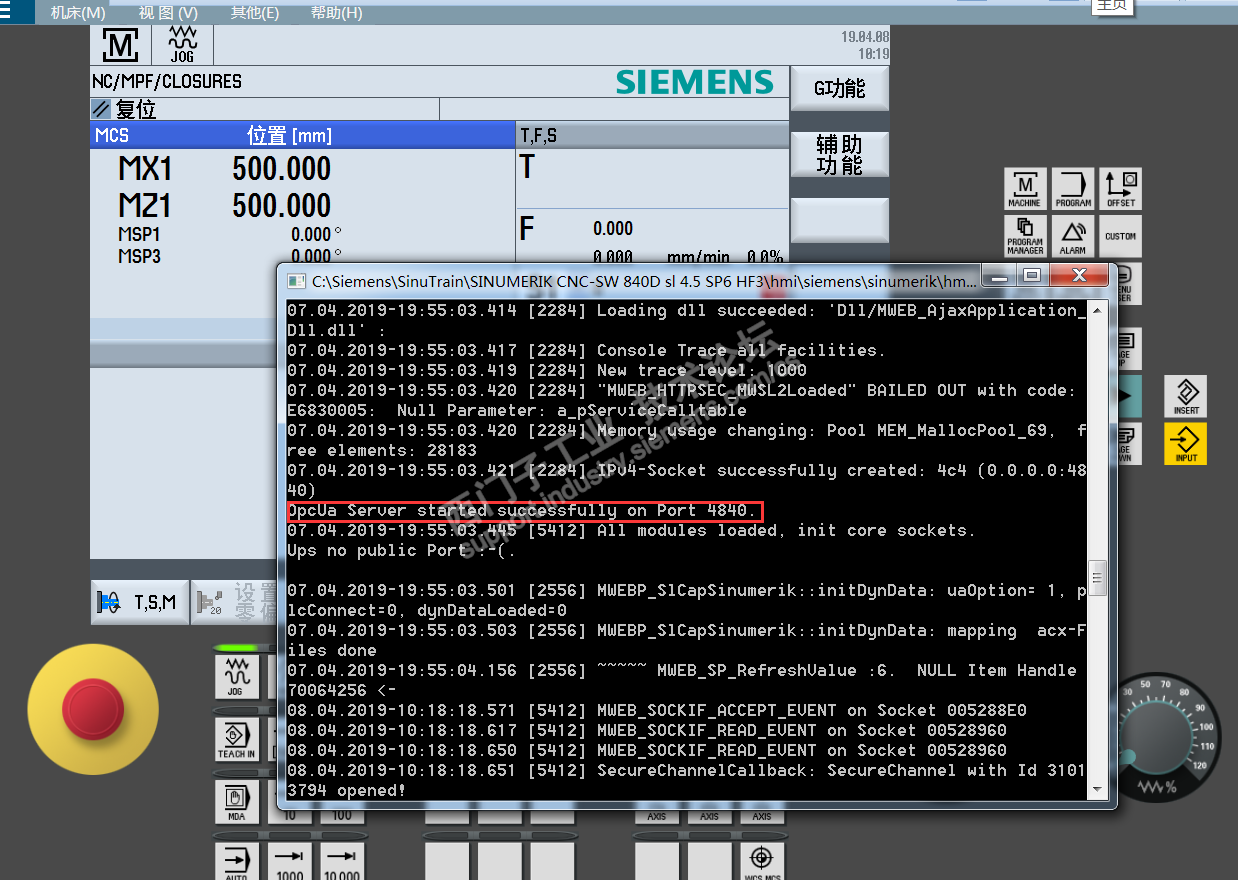Screen dimensions: 1238x880
Task: Click the 复位 reset status label
Action: click(x=136, y=109)
